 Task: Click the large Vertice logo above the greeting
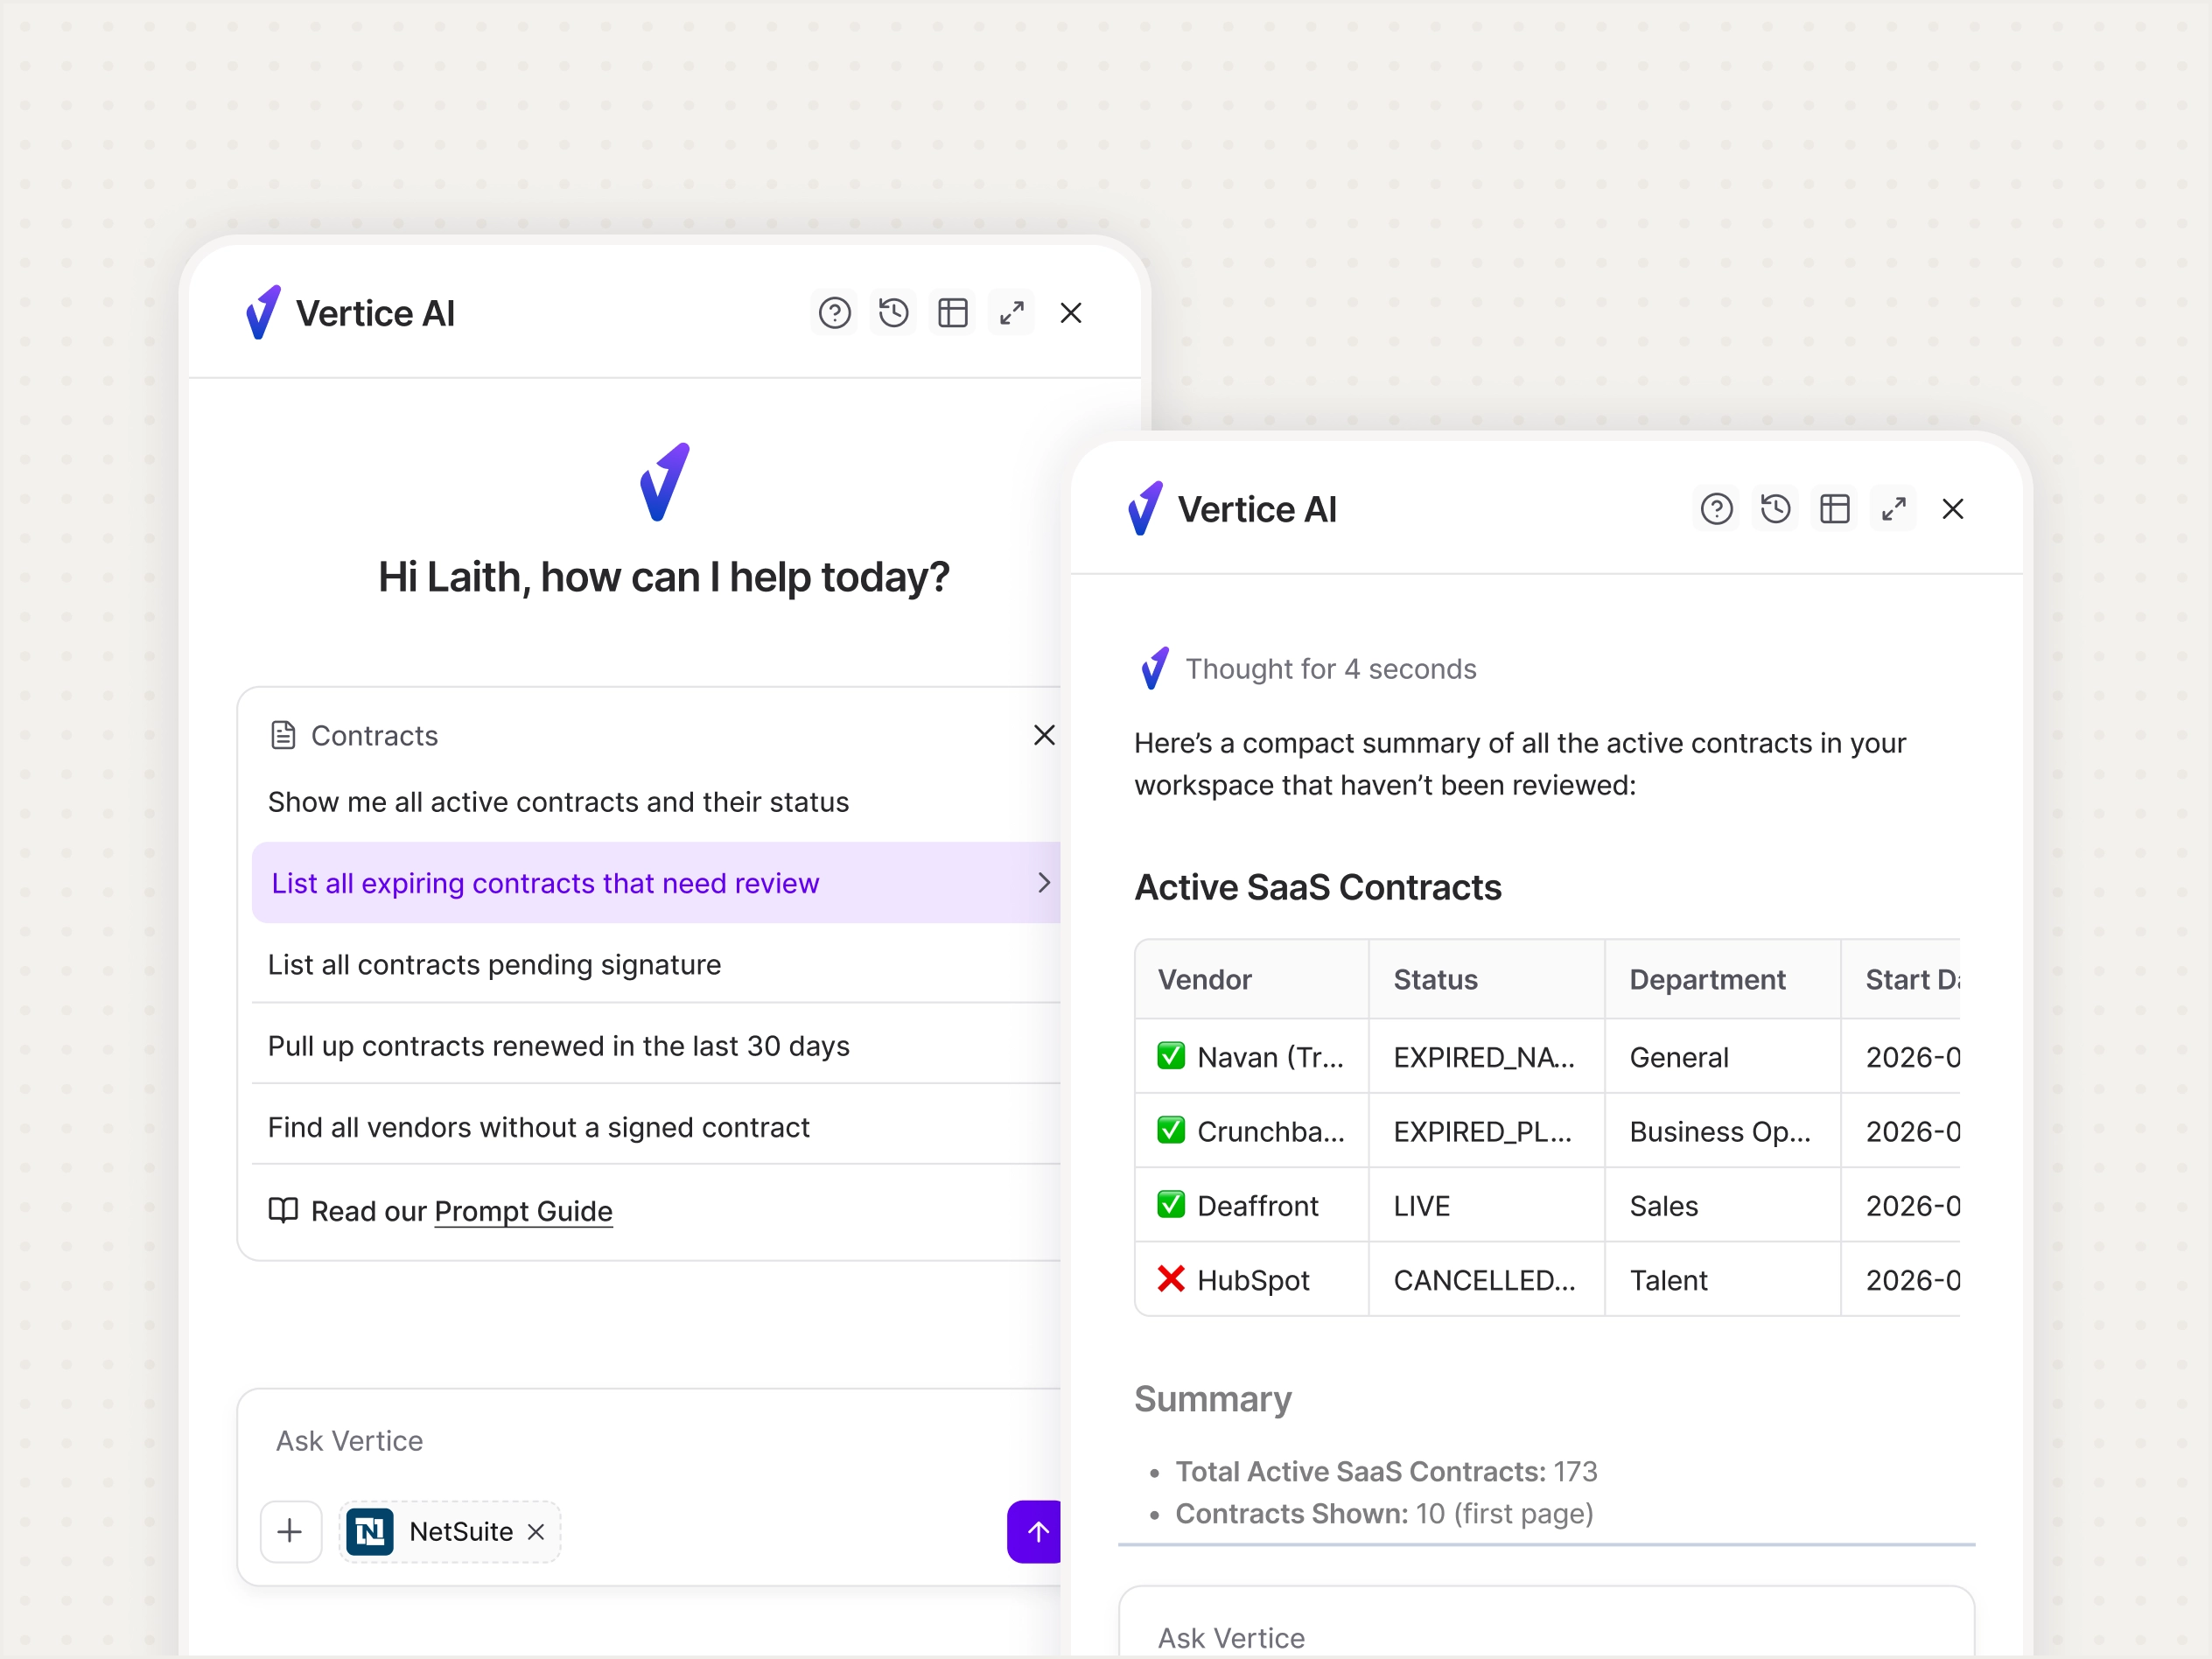[664, 482]
